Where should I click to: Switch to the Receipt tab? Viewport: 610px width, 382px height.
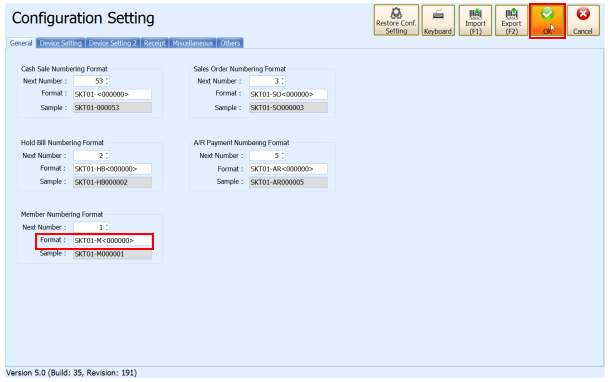(x=154, y=43)
